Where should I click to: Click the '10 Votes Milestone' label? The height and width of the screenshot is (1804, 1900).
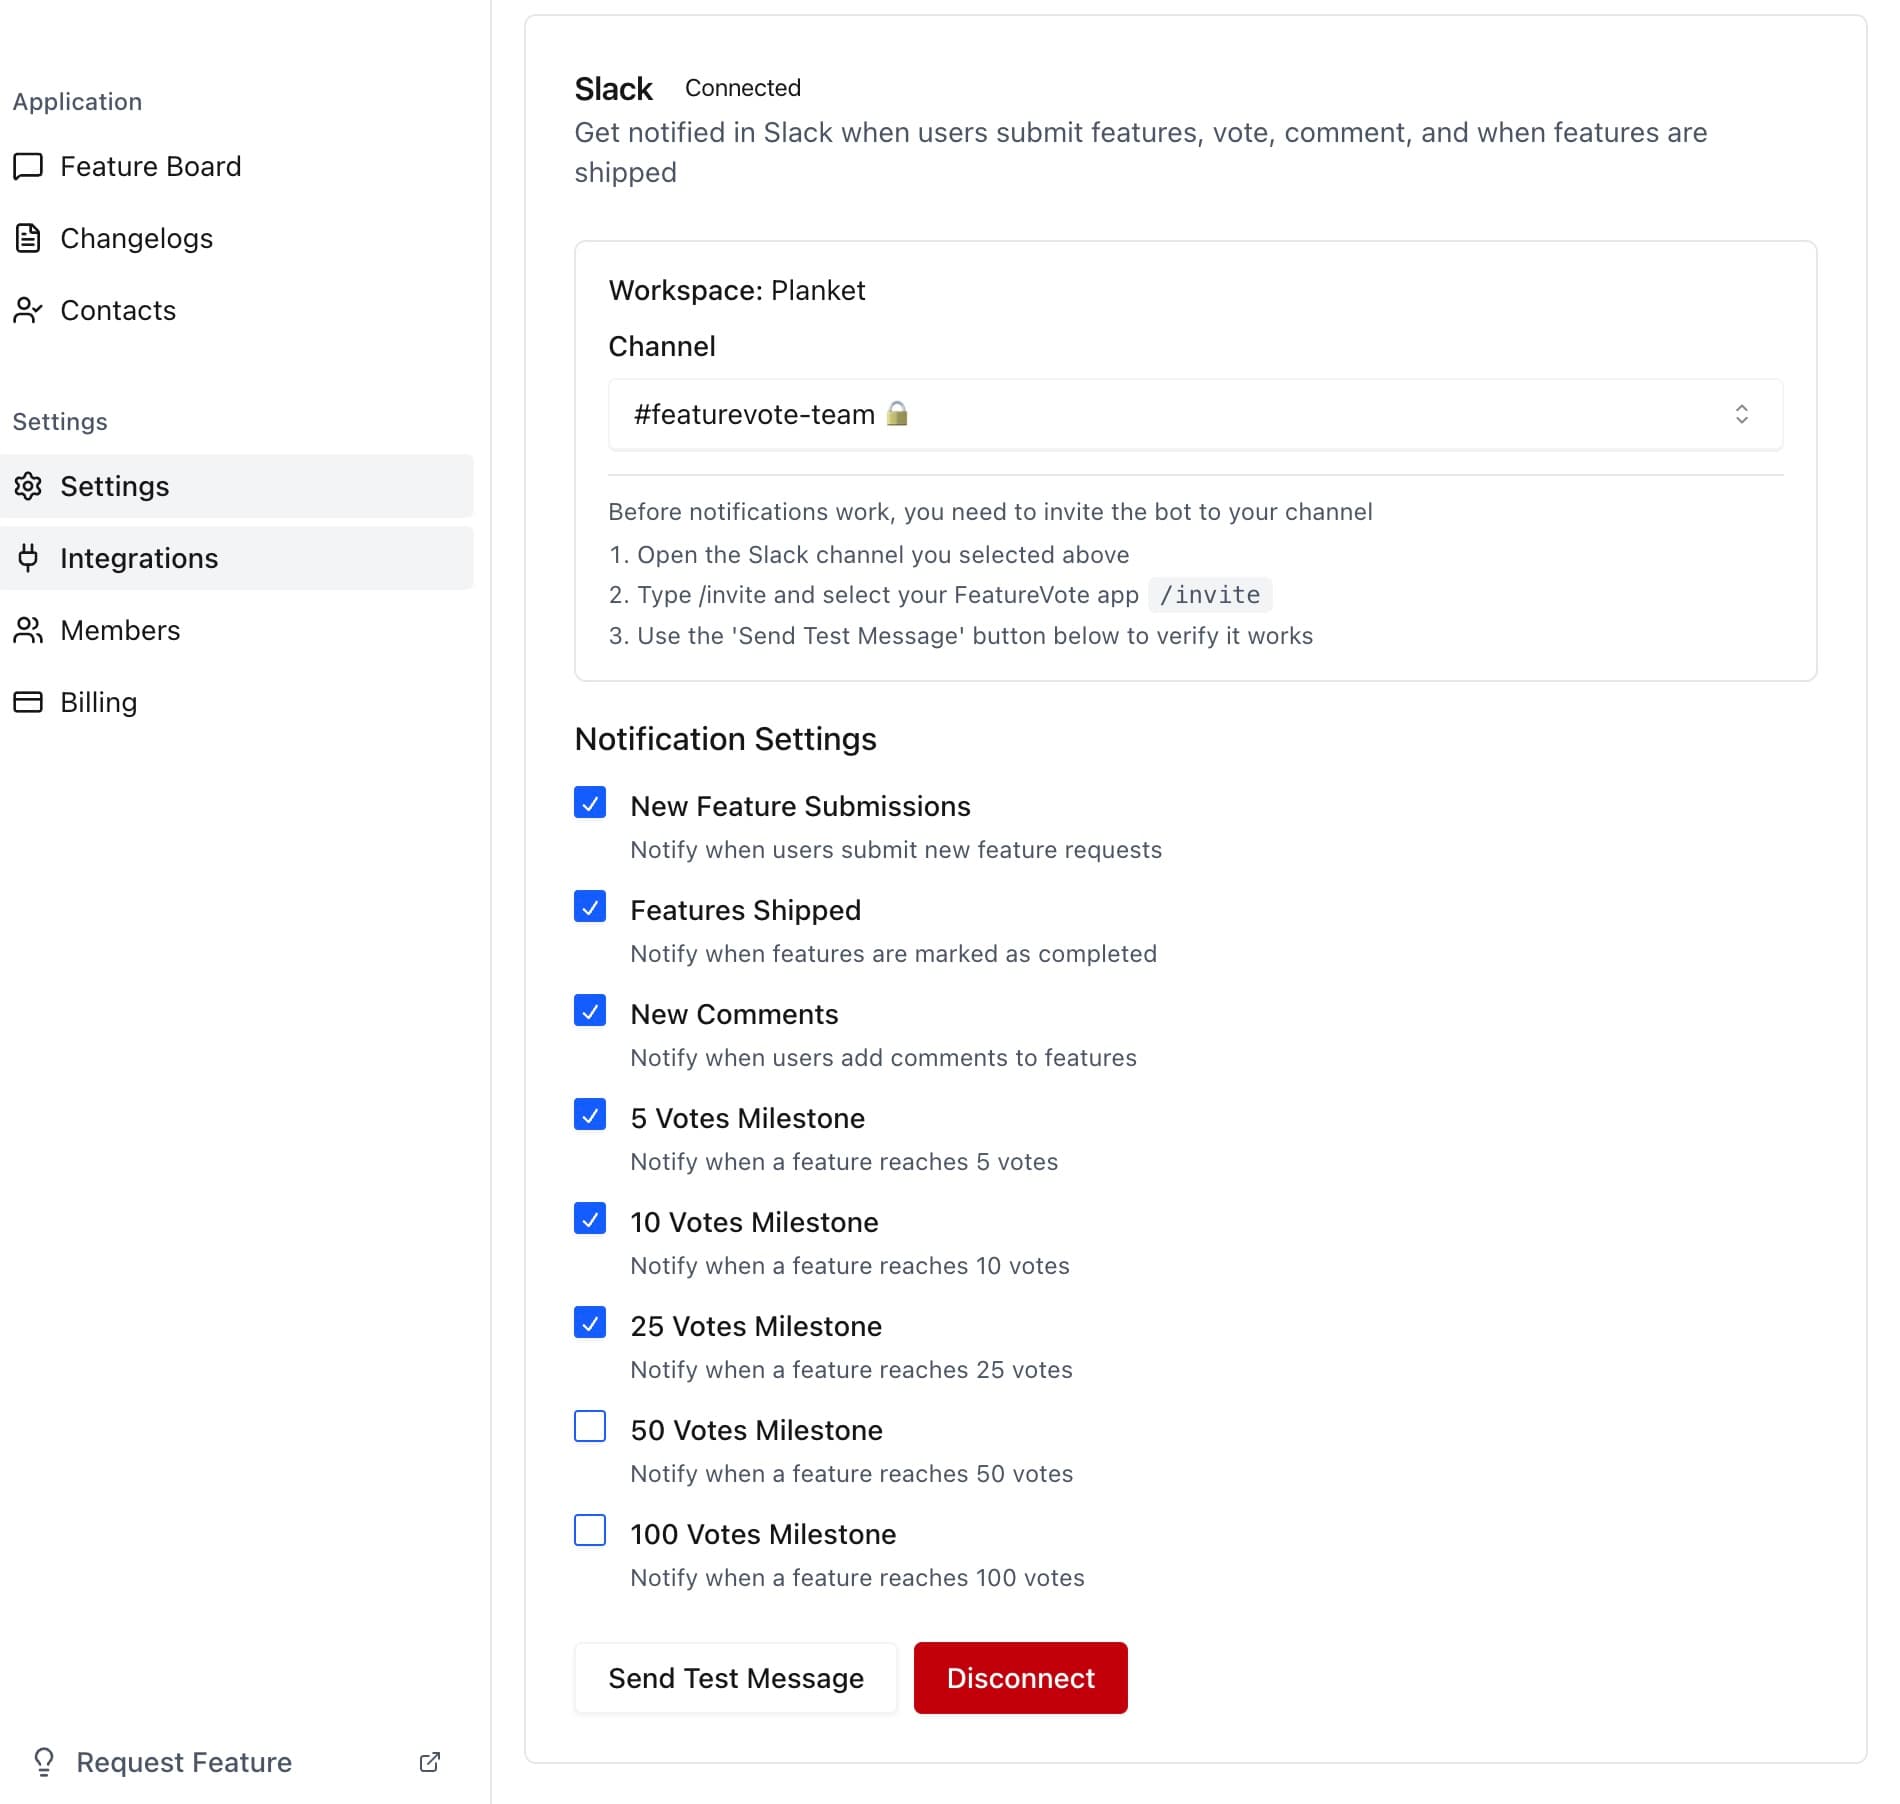click(754, 1222)
